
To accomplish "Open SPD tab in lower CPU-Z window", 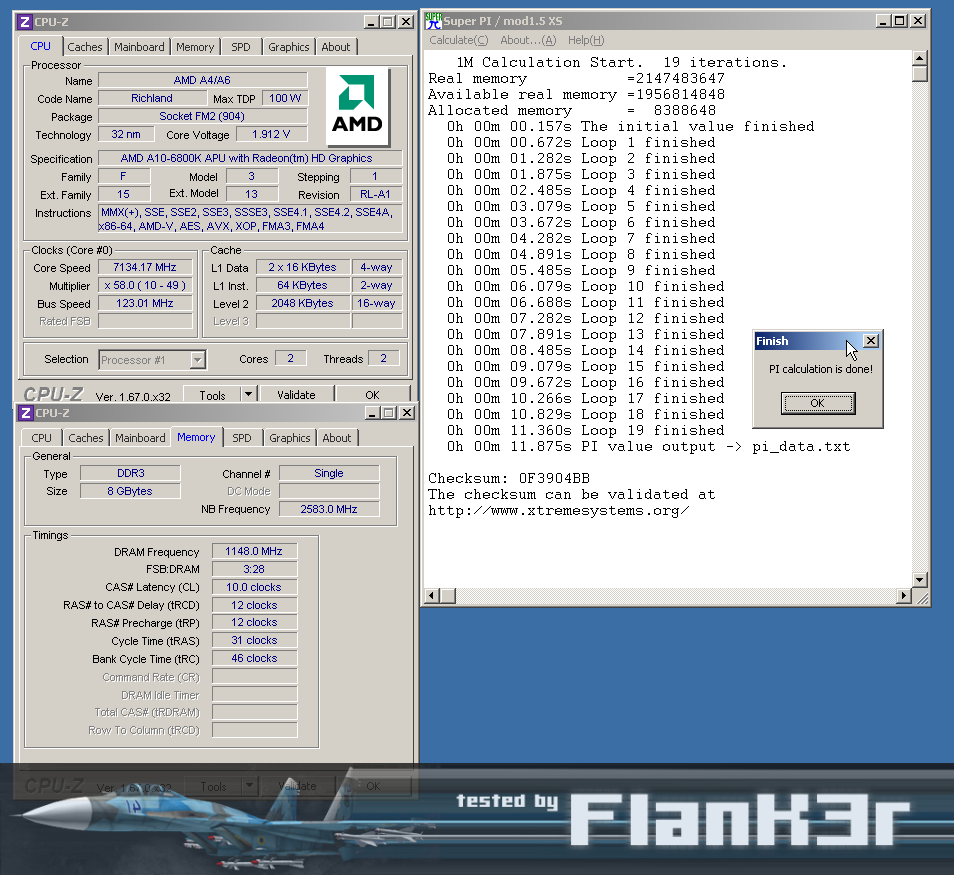I will click(242, 438).
